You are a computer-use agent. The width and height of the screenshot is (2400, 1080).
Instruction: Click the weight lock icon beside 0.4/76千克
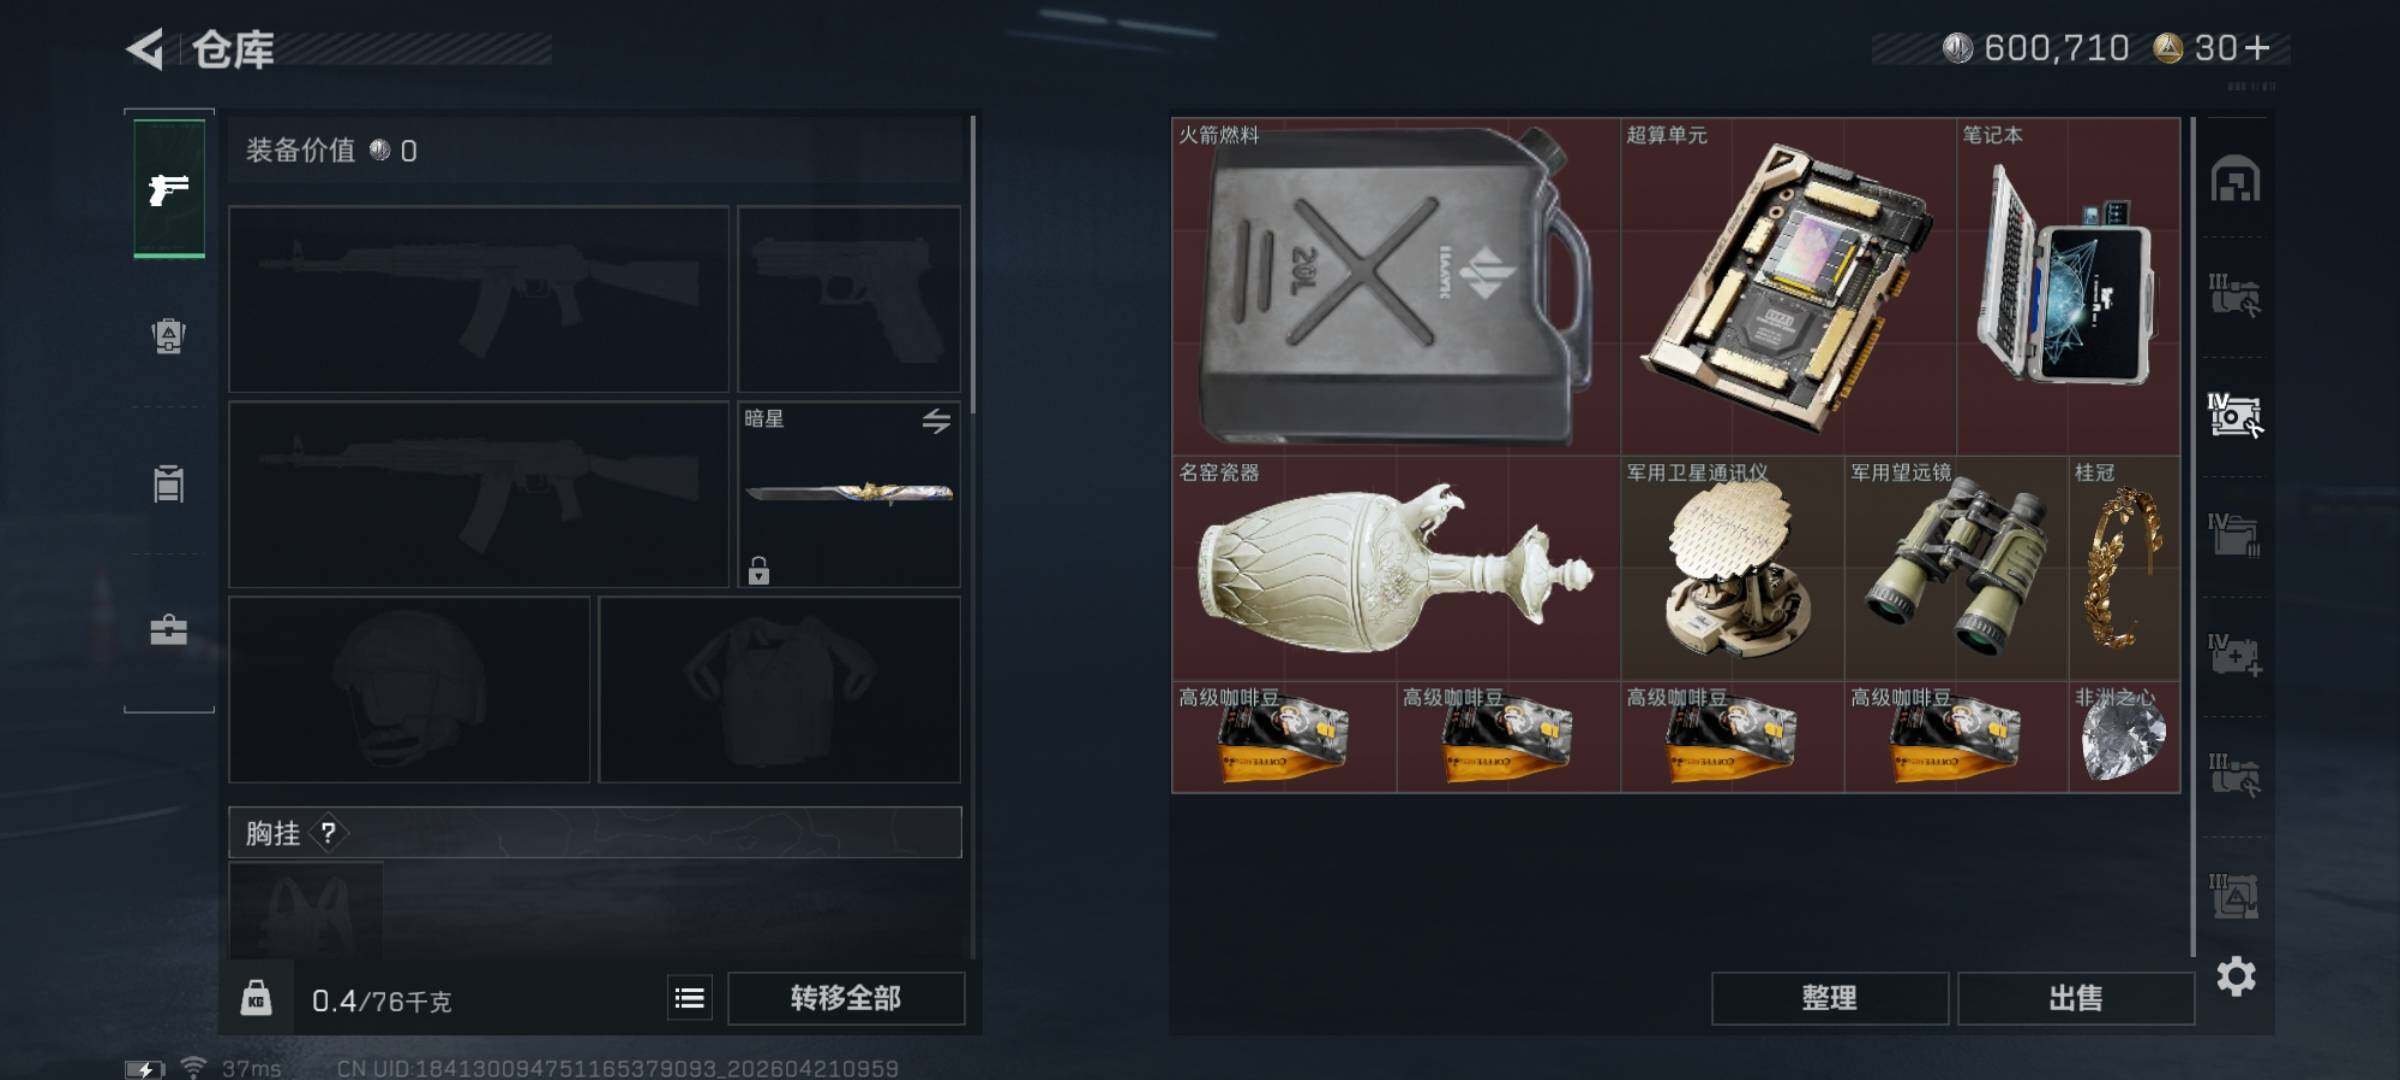[x=256, y=998]
